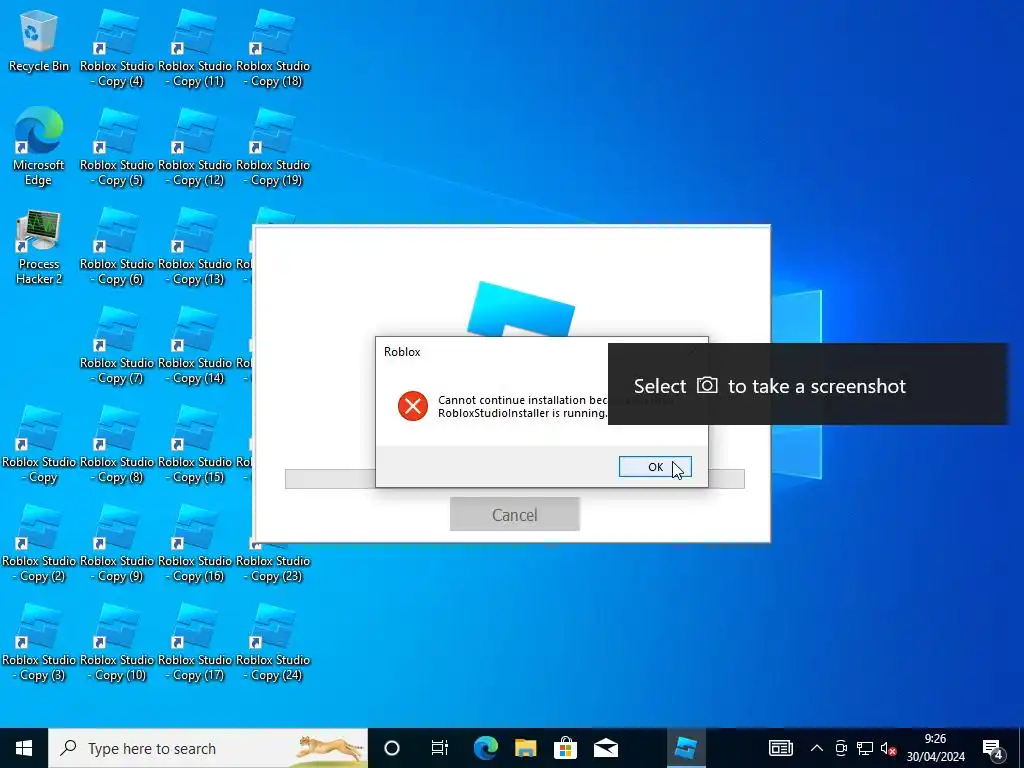Open the notification center with 4 alerts

993,749
